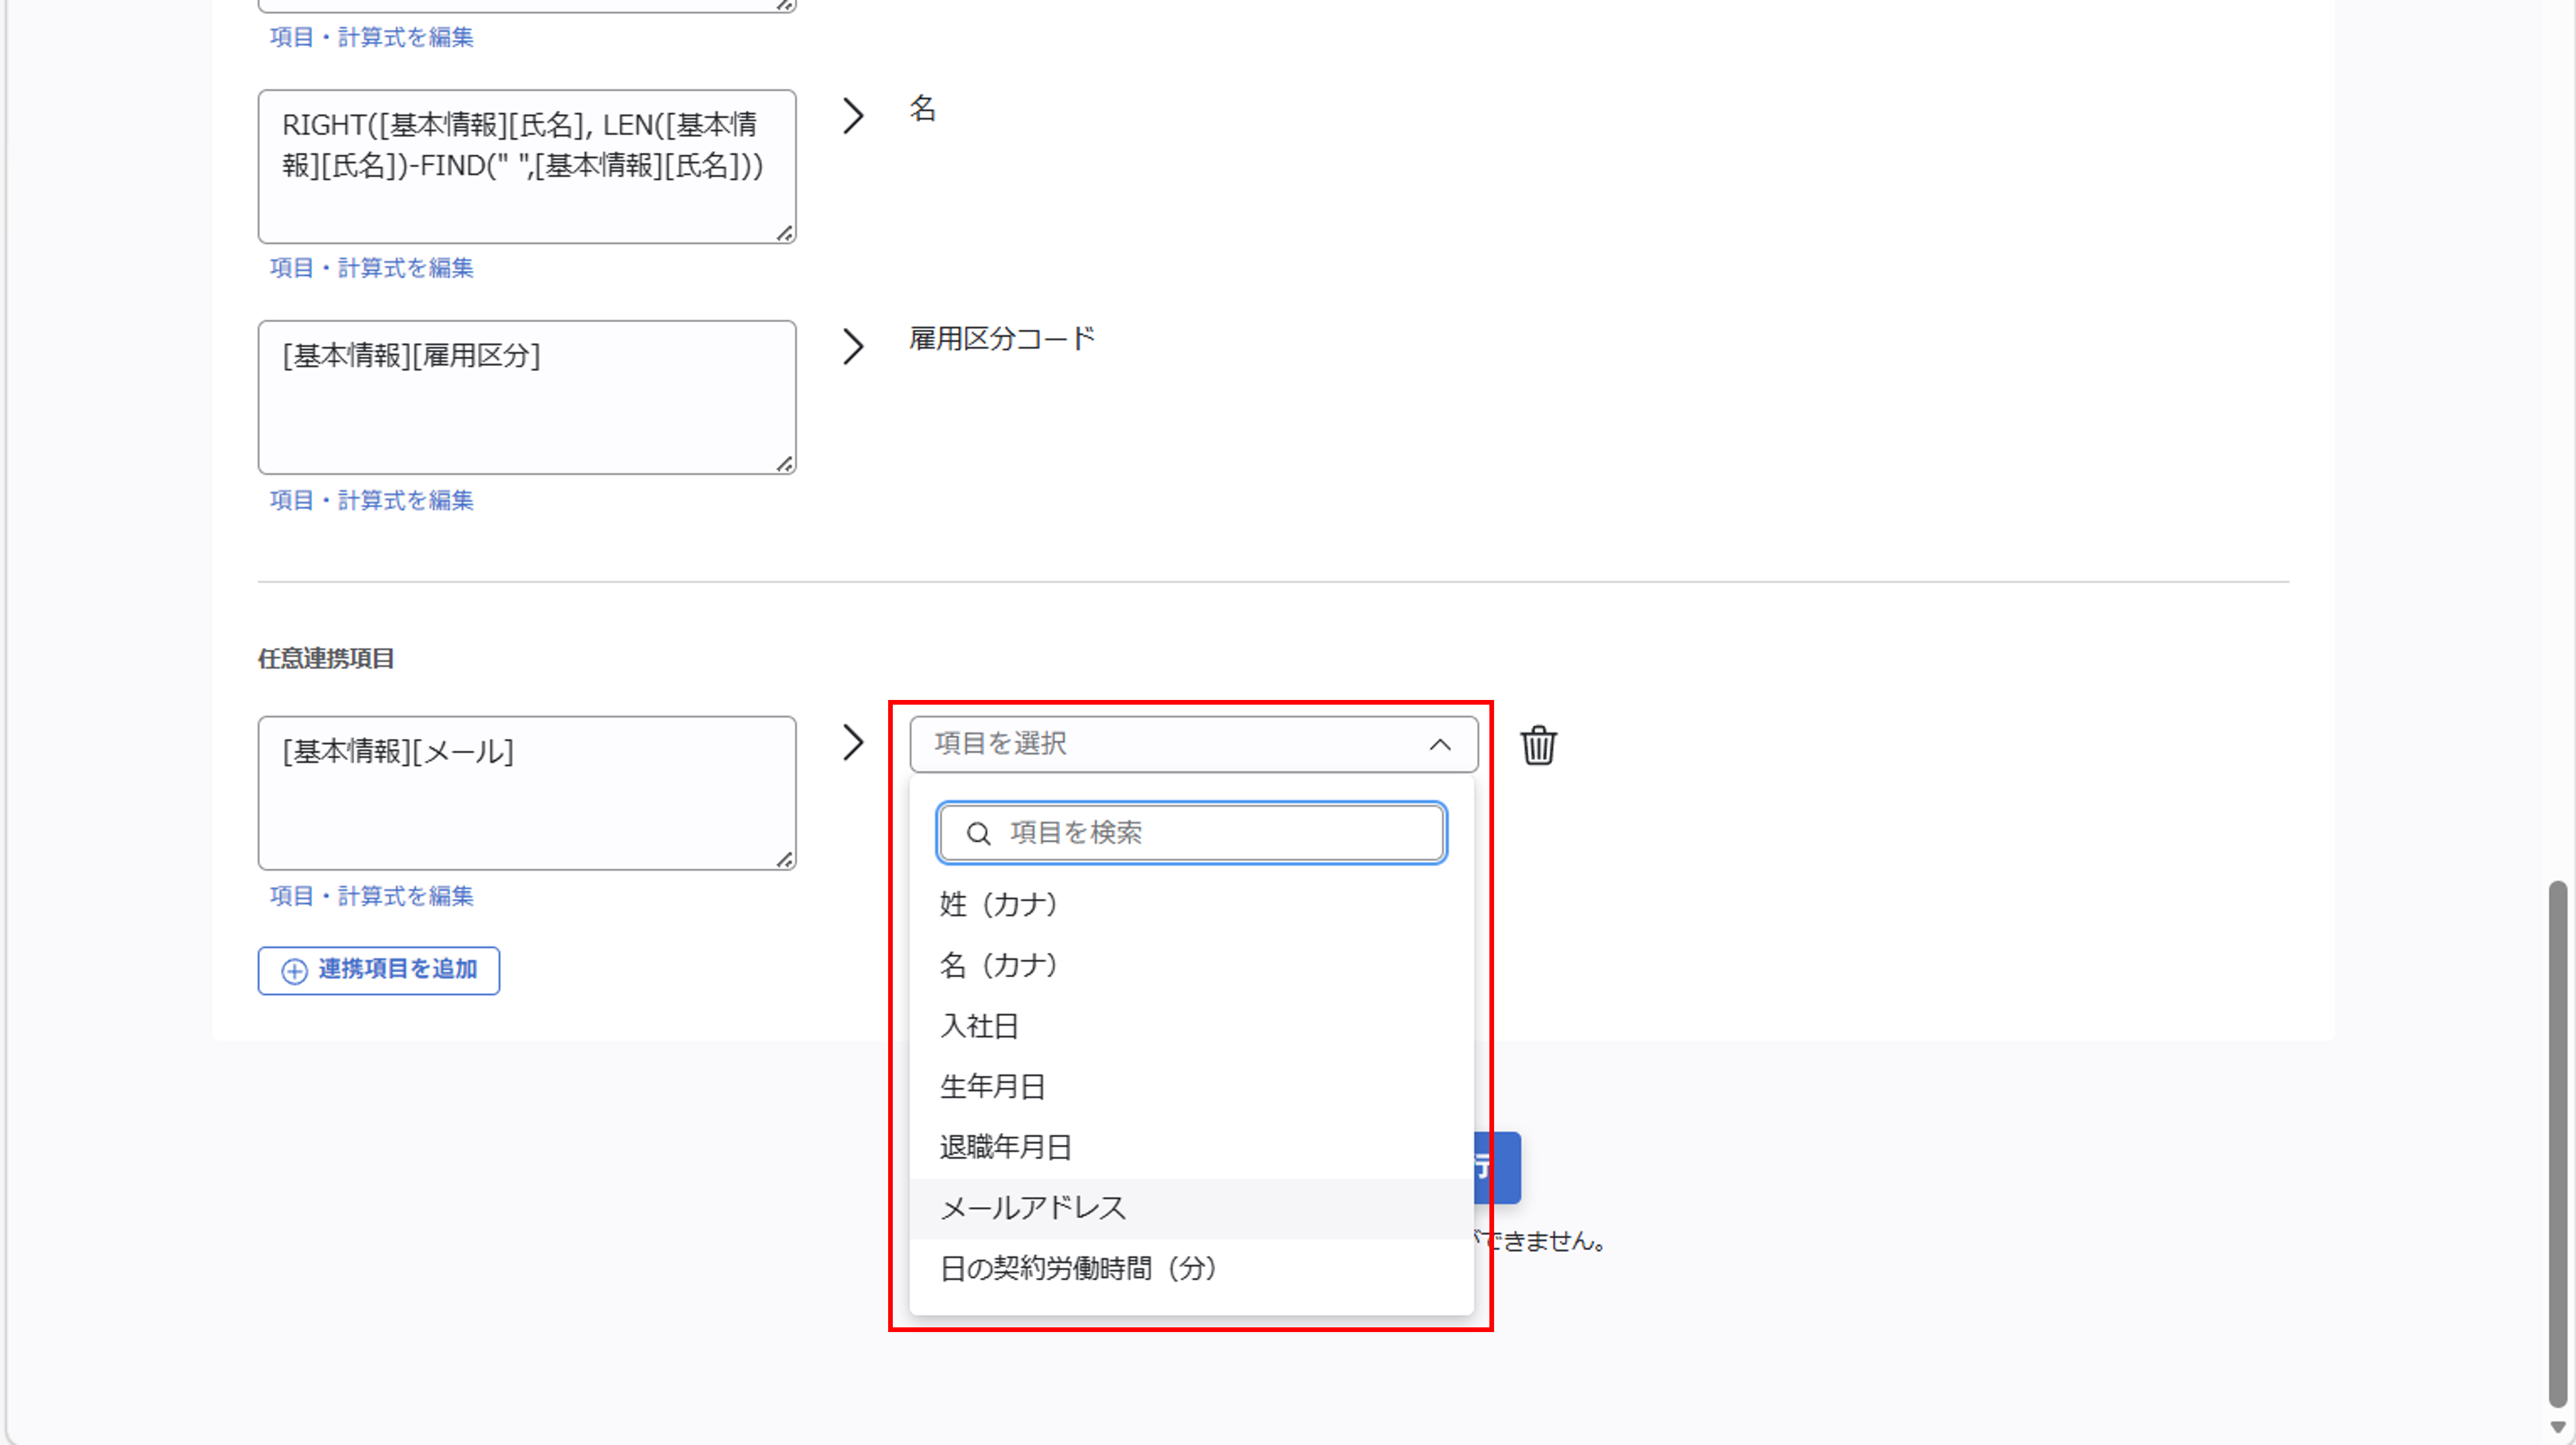Select 生年月日 option
Image resolution: width=2576 pixels, height=1445 pixels.
coord(1192,1087)
